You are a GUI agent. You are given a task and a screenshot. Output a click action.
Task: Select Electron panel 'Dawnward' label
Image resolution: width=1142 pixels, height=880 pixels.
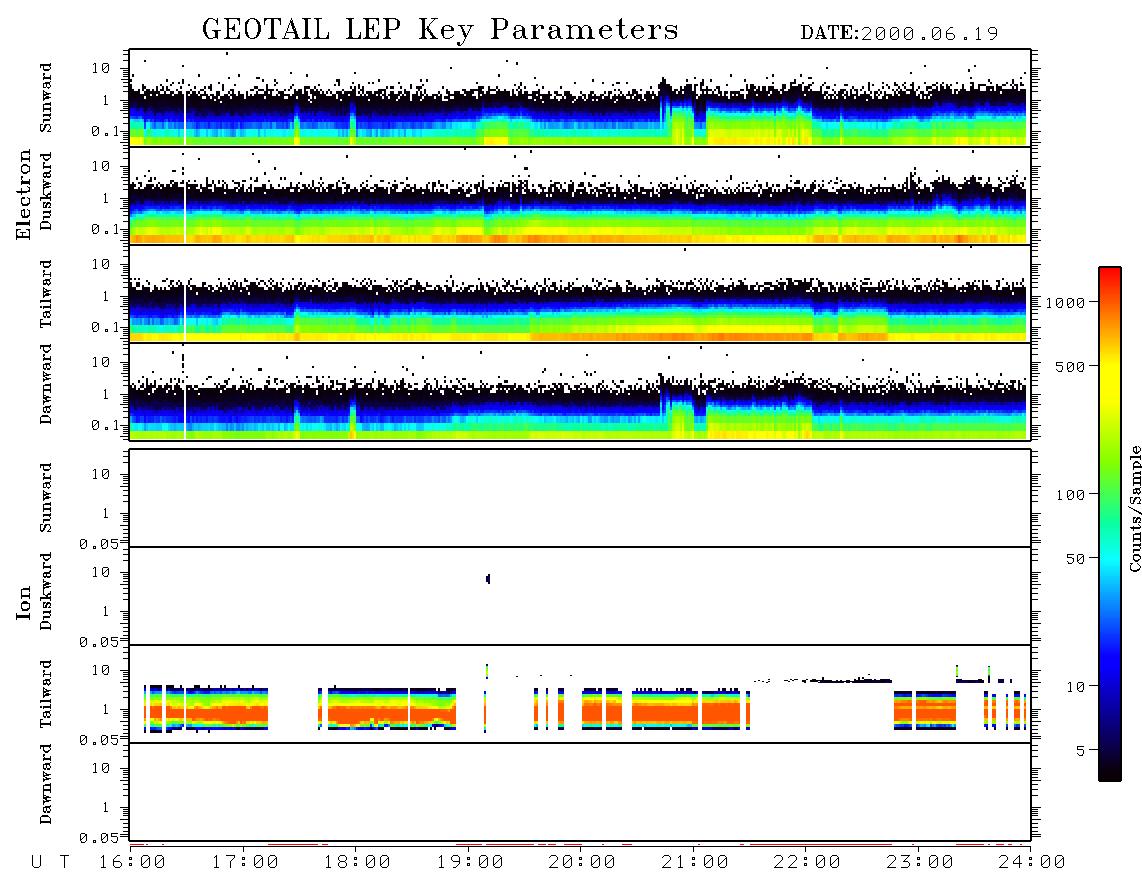45,384
